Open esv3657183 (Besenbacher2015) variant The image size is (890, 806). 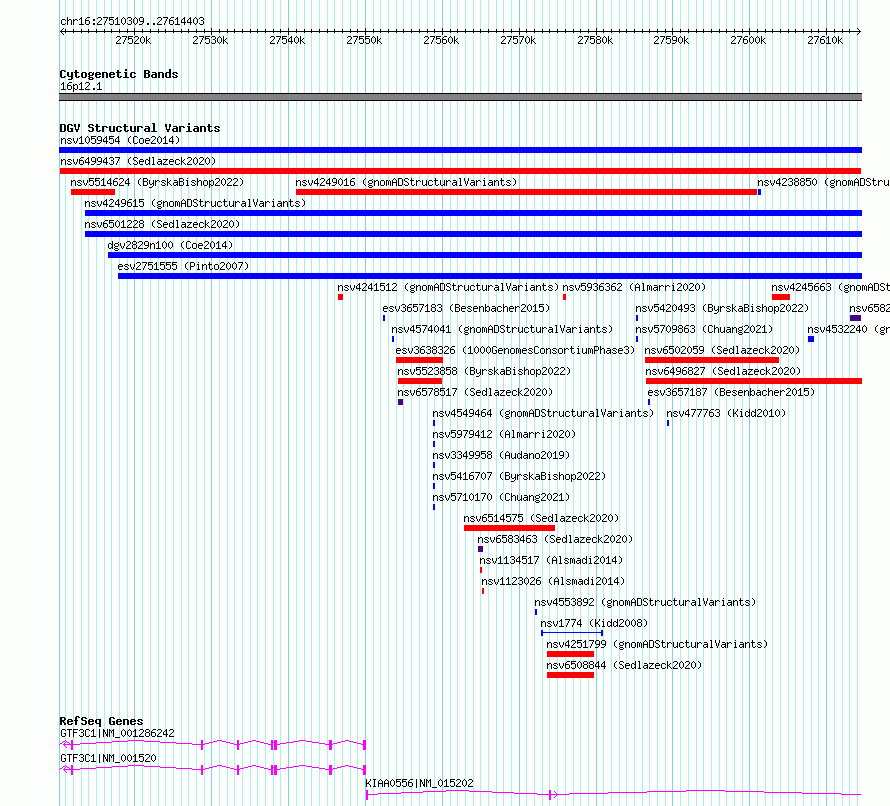tap(466, 308)
